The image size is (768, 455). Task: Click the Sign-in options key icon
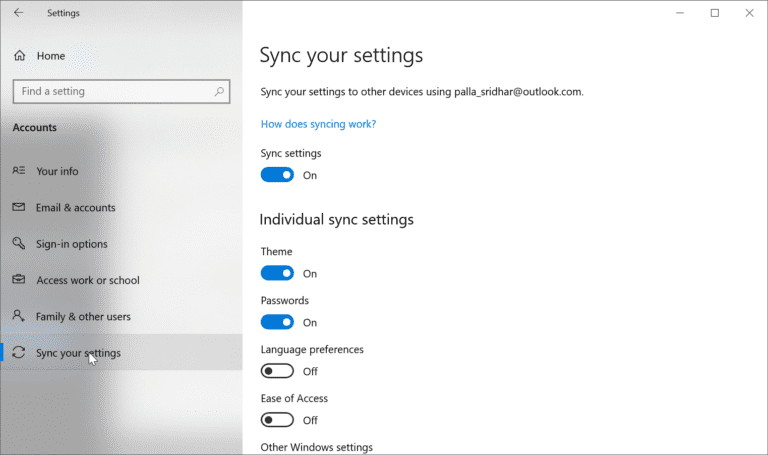[18, 244]
